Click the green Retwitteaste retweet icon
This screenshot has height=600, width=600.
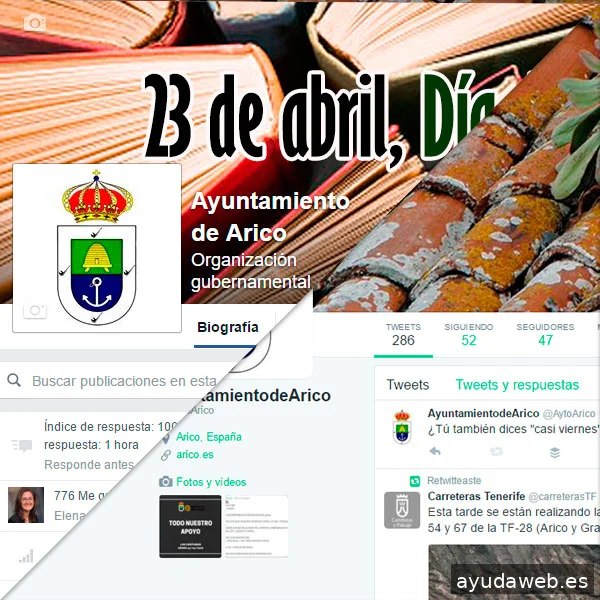(x=414, y=481)
